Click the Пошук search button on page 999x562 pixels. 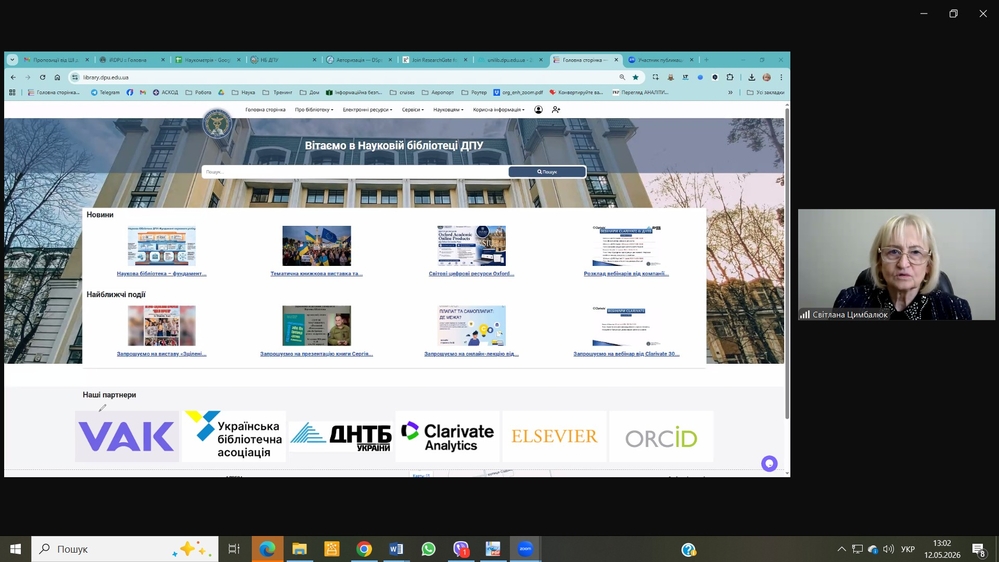pos(547,171)
